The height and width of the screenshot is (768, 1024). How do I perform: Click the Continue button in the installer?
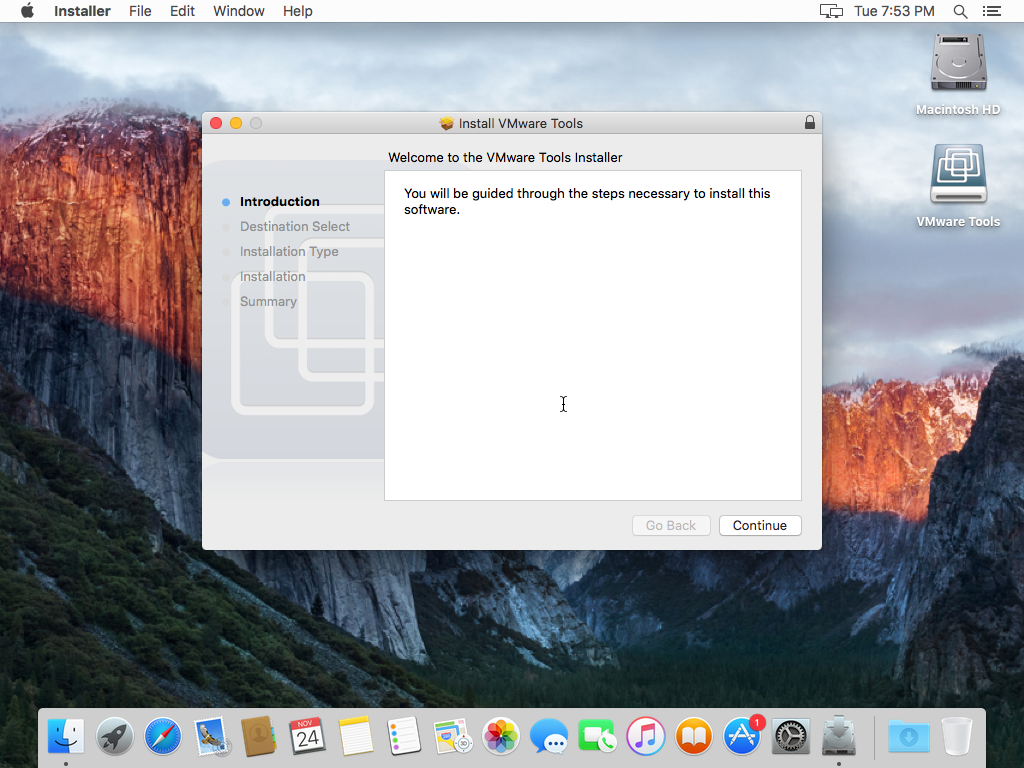tap(760, 526)
